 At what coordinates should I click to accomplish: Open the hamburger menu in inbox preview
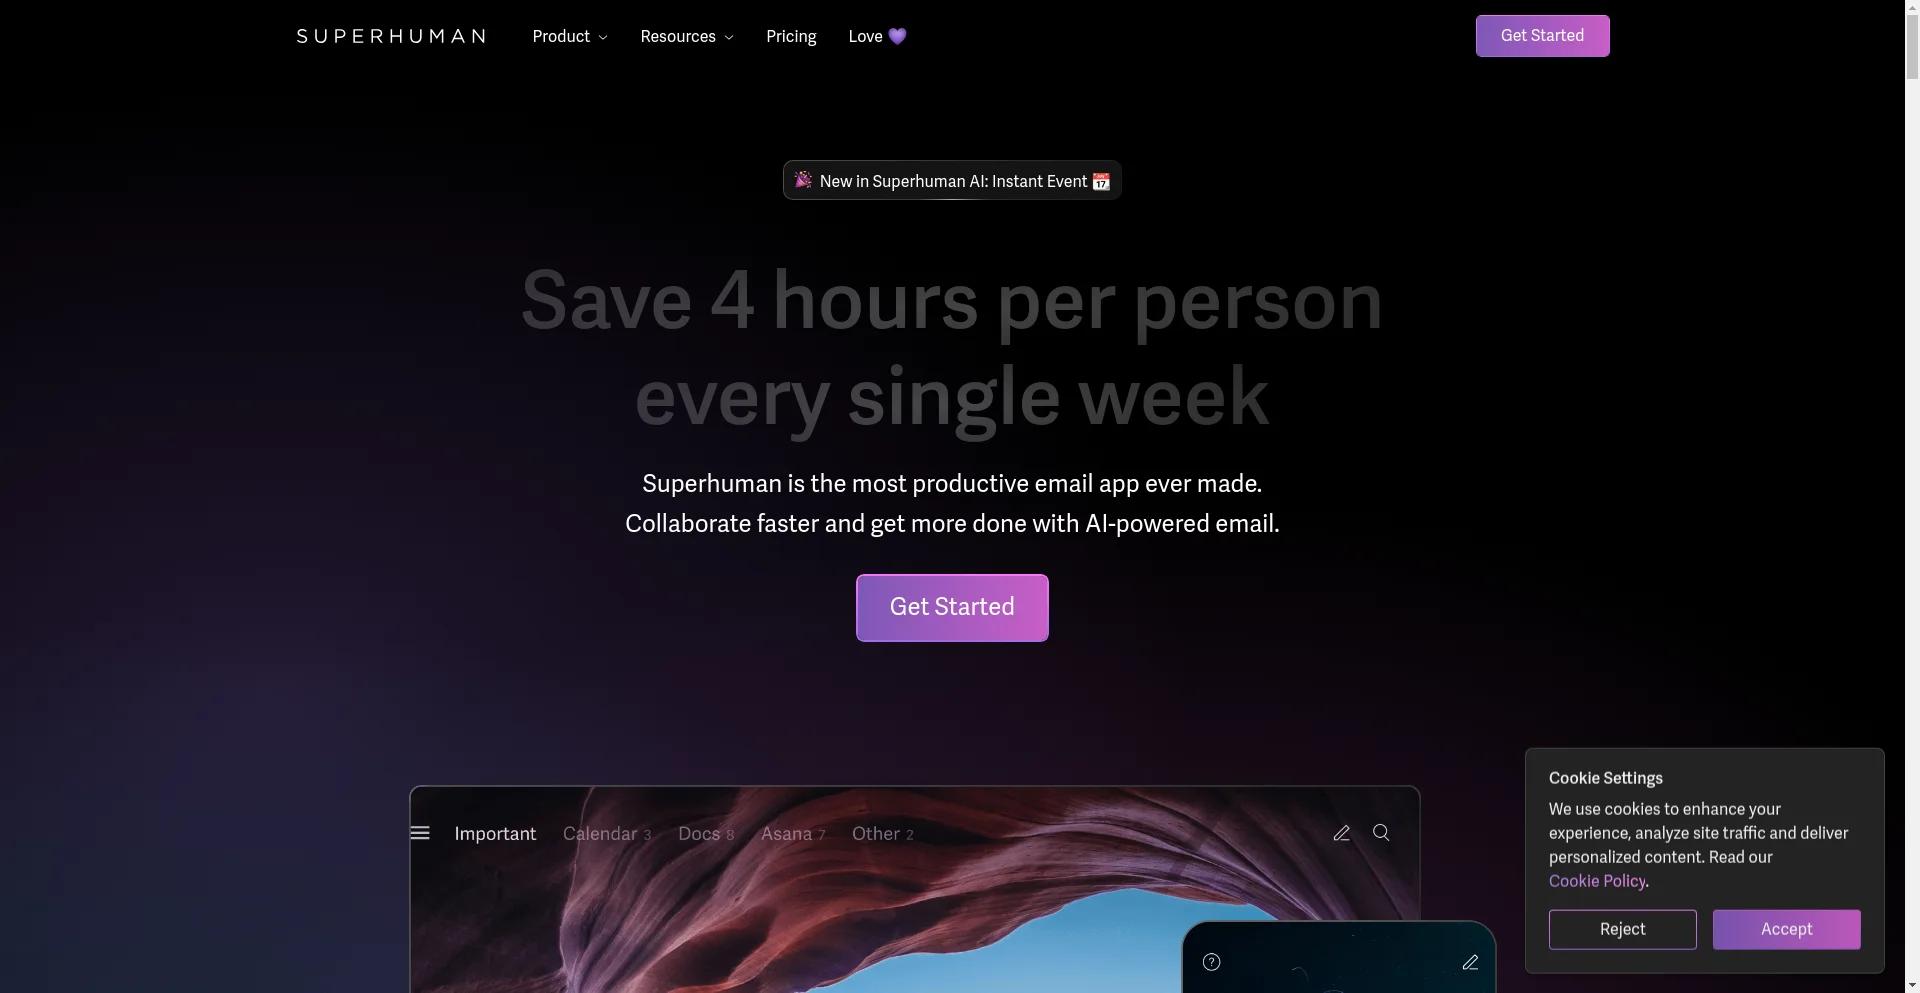[420, 833]
